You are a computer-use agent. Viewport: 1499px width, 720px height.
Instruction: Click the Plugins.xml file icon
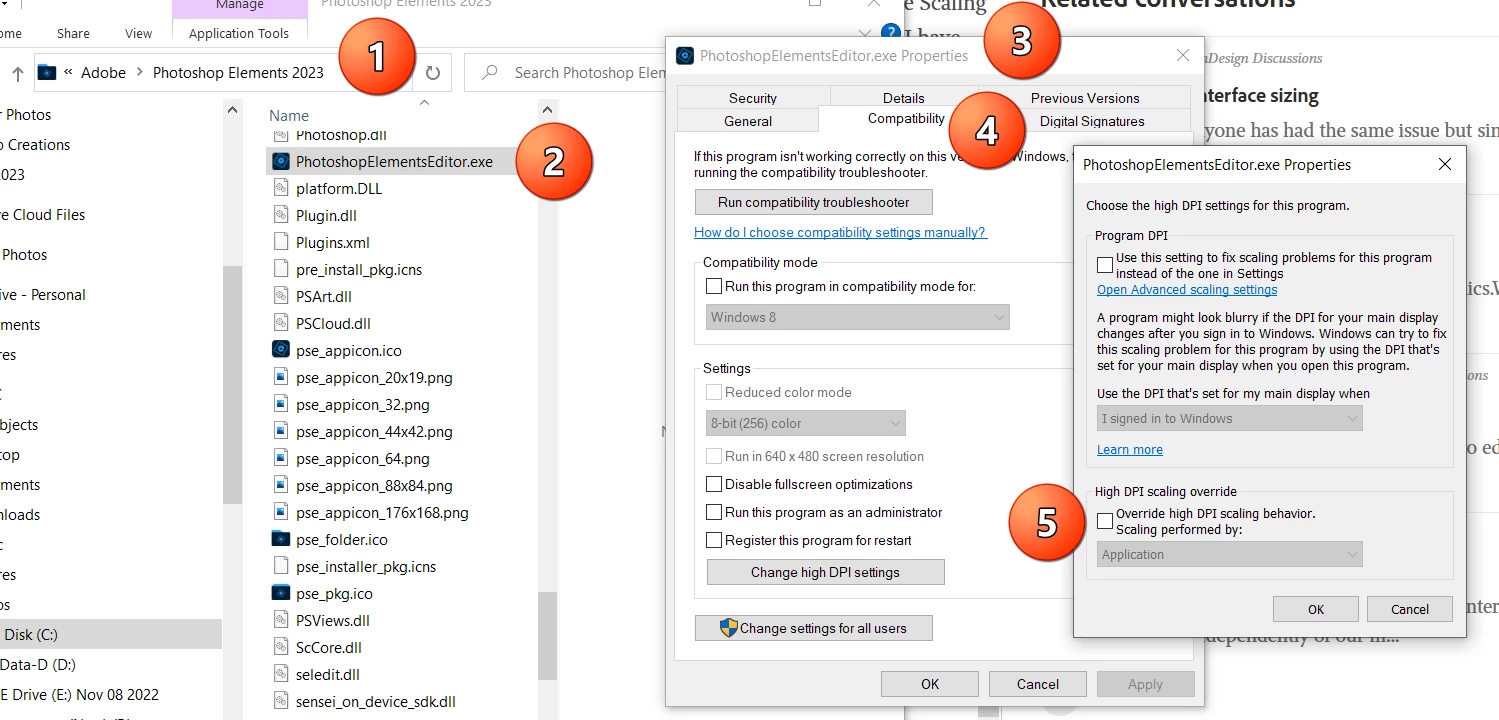tap(281, 242)
